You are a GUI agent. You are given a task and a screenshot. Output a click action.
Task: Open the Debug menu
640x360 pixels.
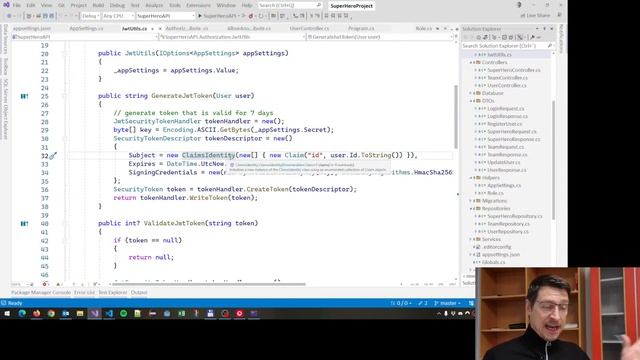pyautogui.click(x=117, y=5)
